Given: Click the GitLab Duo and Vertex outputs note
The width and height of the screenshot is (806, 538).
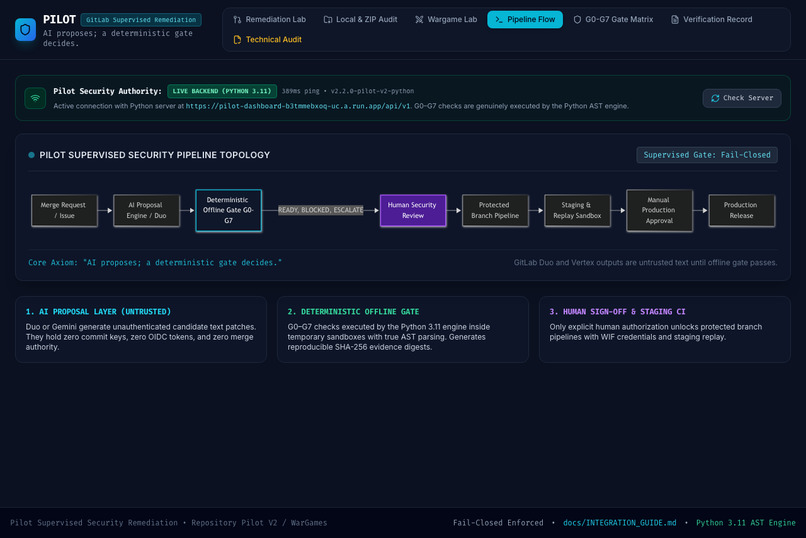Looking at the screenshot, I should (645, 262).
